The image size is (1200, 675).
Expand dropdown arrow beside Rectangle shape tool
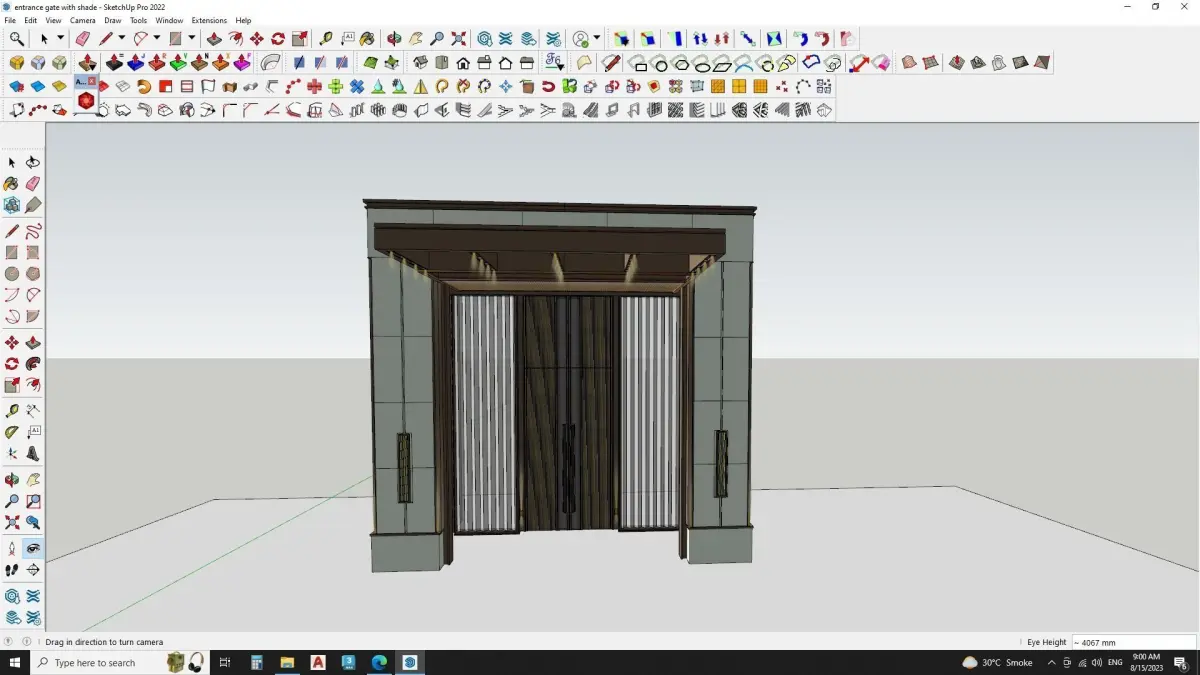[x=191, y=39]
